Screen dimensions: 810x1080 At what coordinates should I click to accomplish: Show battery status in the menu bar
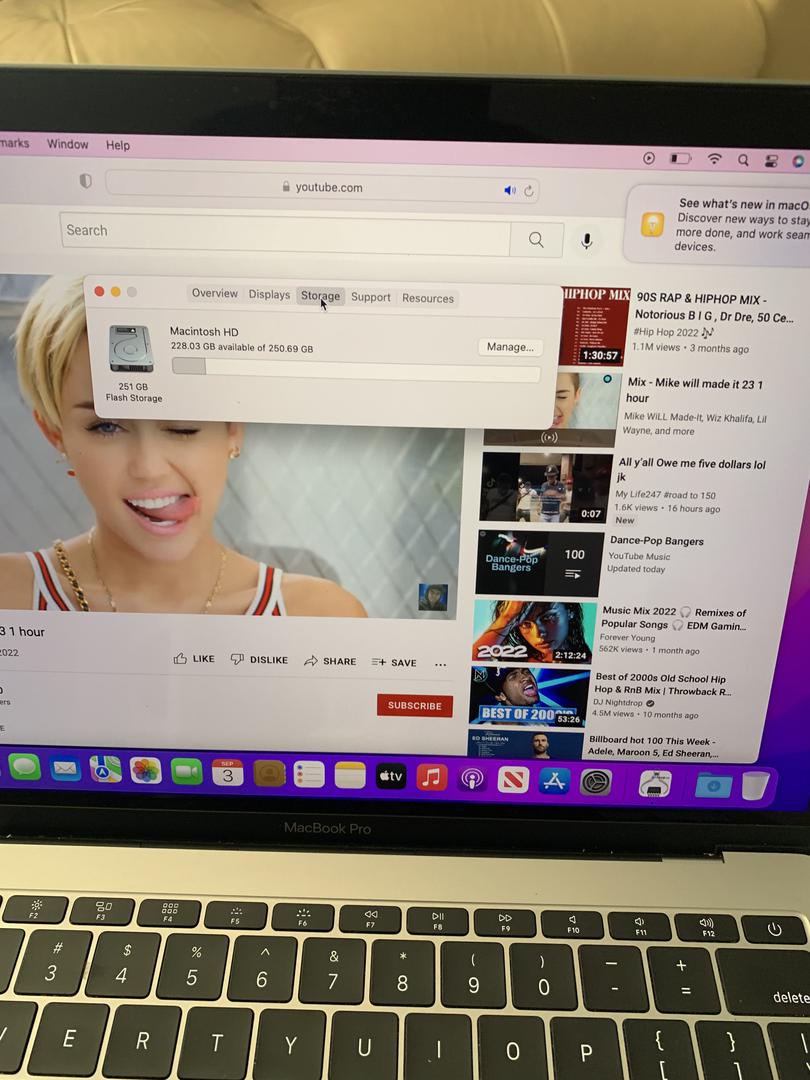[681, 159]
